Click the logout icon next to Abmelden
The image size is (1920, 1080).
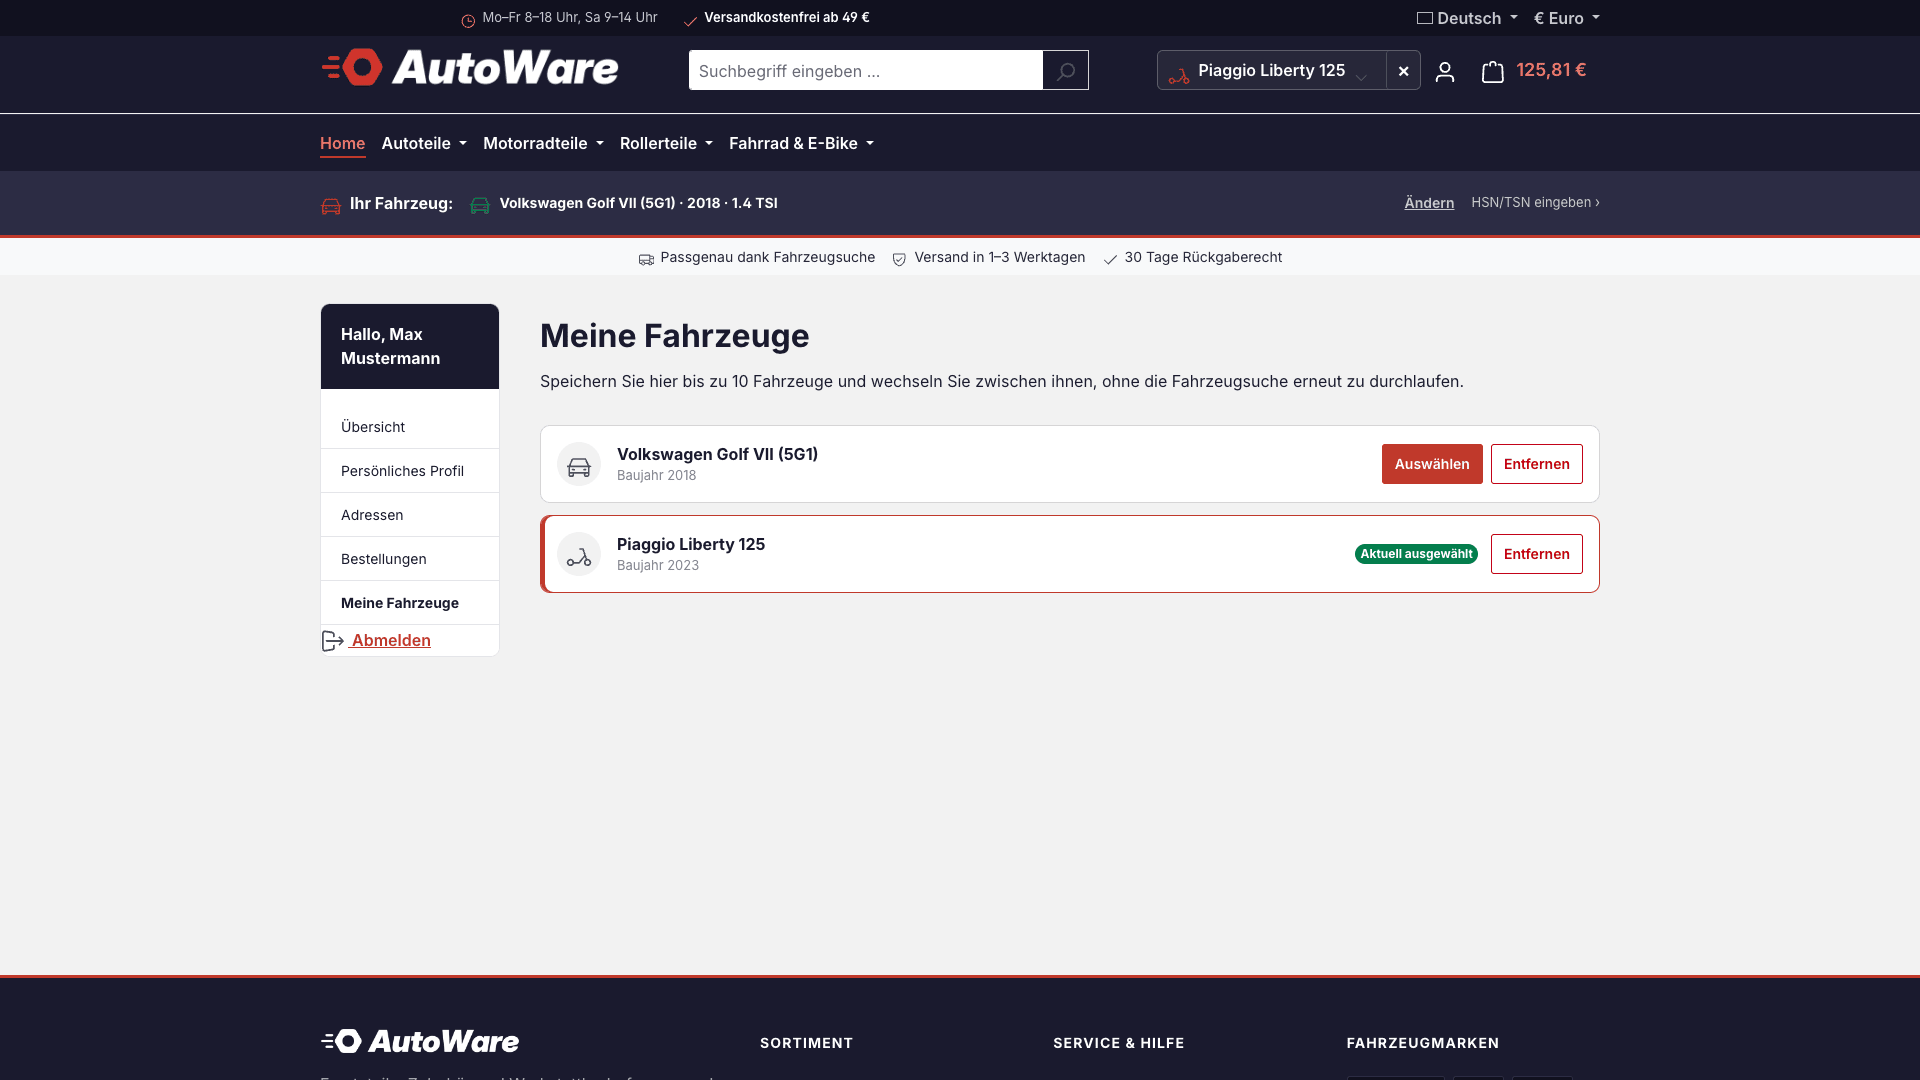(332, 641)
